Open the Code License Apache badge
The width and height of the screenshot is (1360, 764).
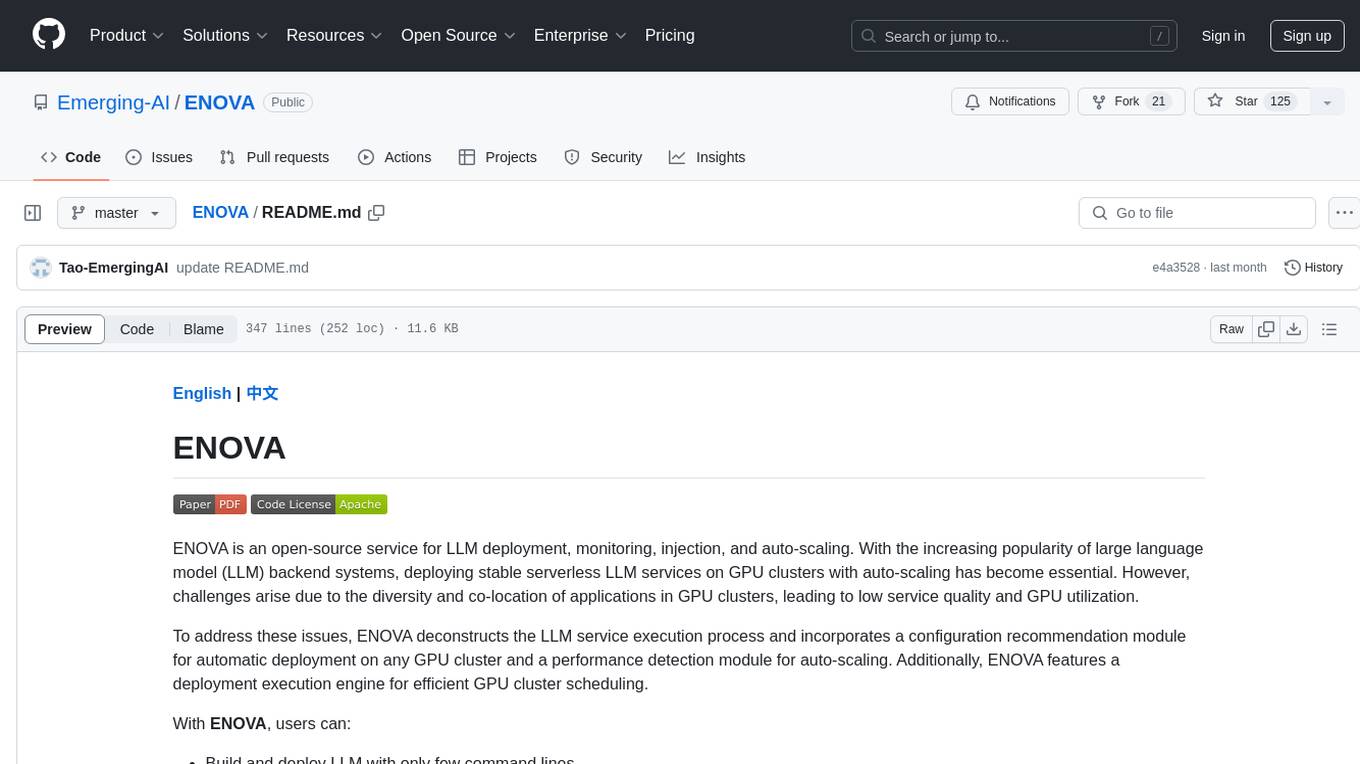tap(319, 504)
